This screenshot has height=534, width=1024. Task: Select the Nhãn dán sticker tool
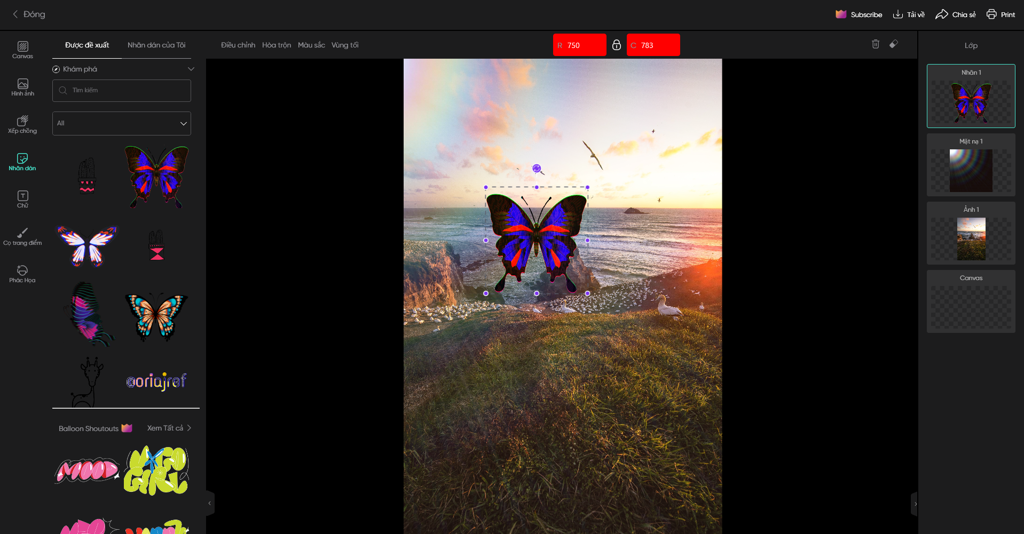22,161
